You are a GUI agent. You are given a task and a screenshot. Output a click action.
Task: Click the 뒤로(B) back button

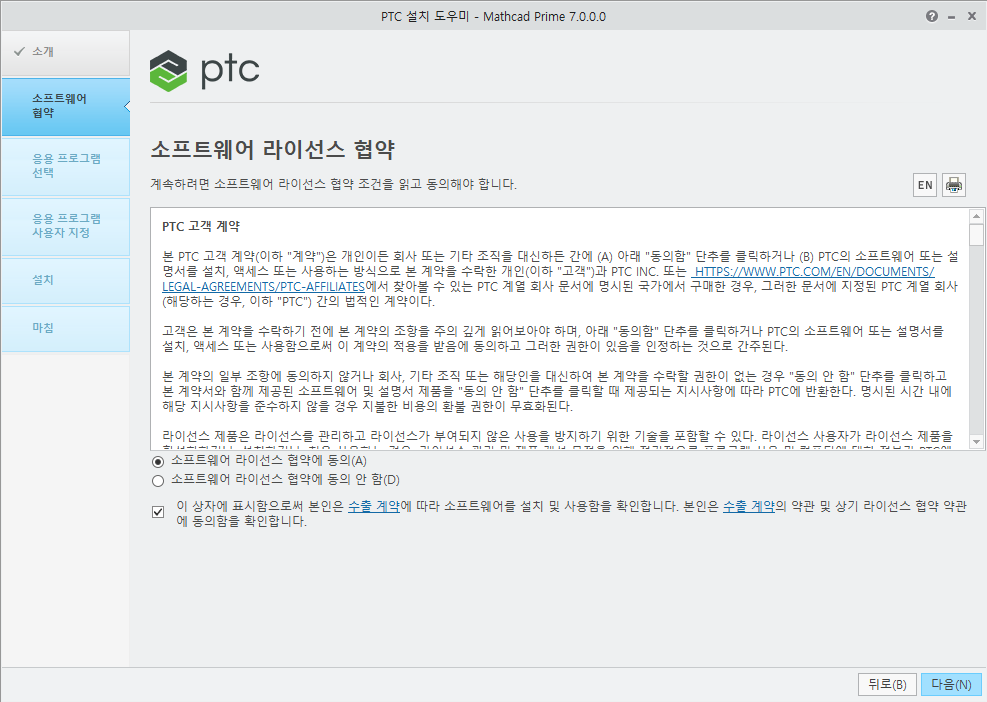pyautogui.click(x=887, y=684)
